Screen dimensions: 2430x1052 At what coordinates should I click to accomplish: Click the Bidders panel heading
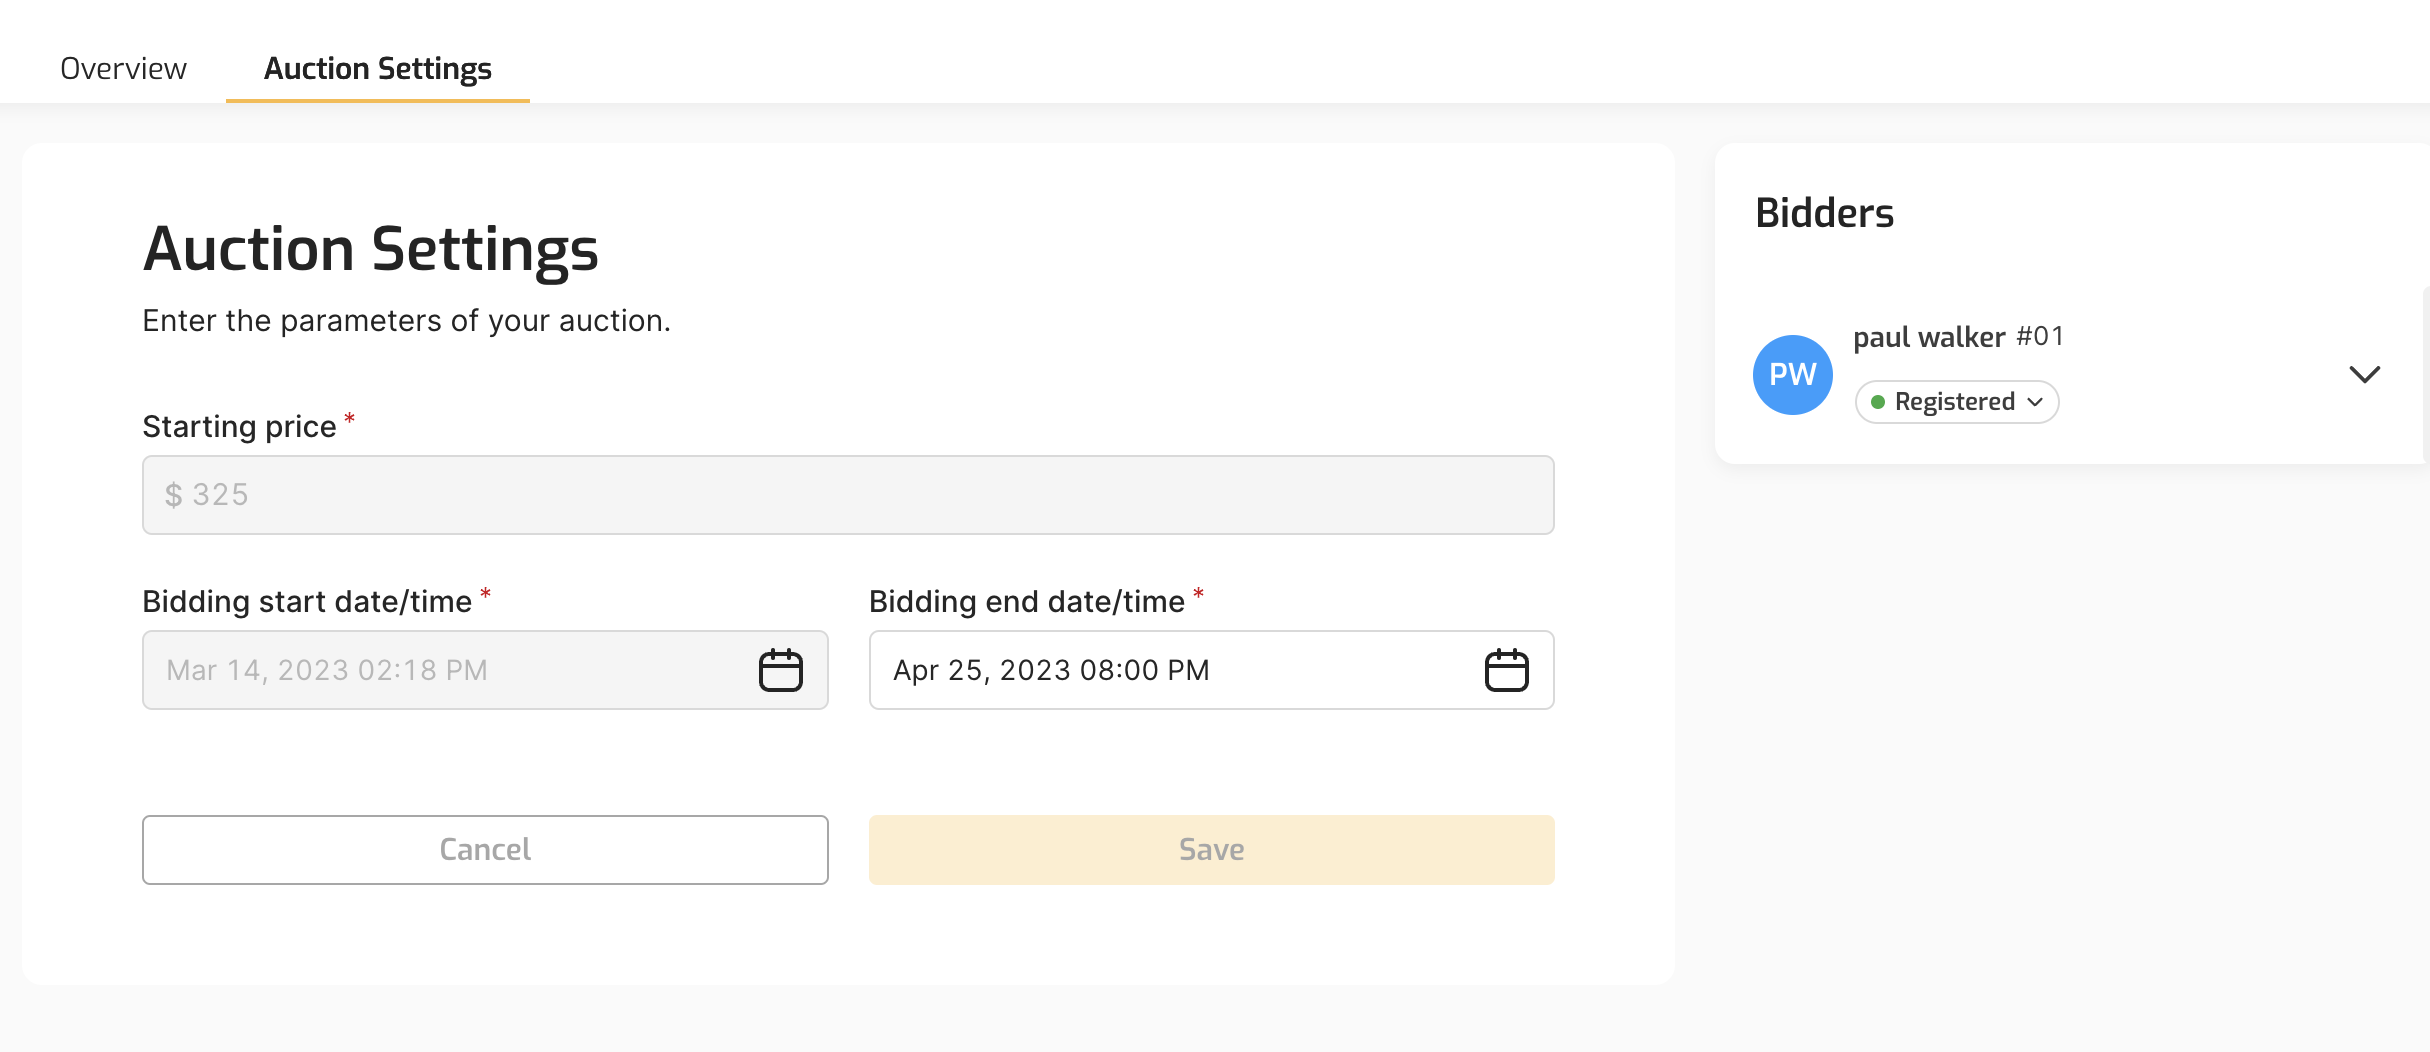click(x=1824, y=213)
